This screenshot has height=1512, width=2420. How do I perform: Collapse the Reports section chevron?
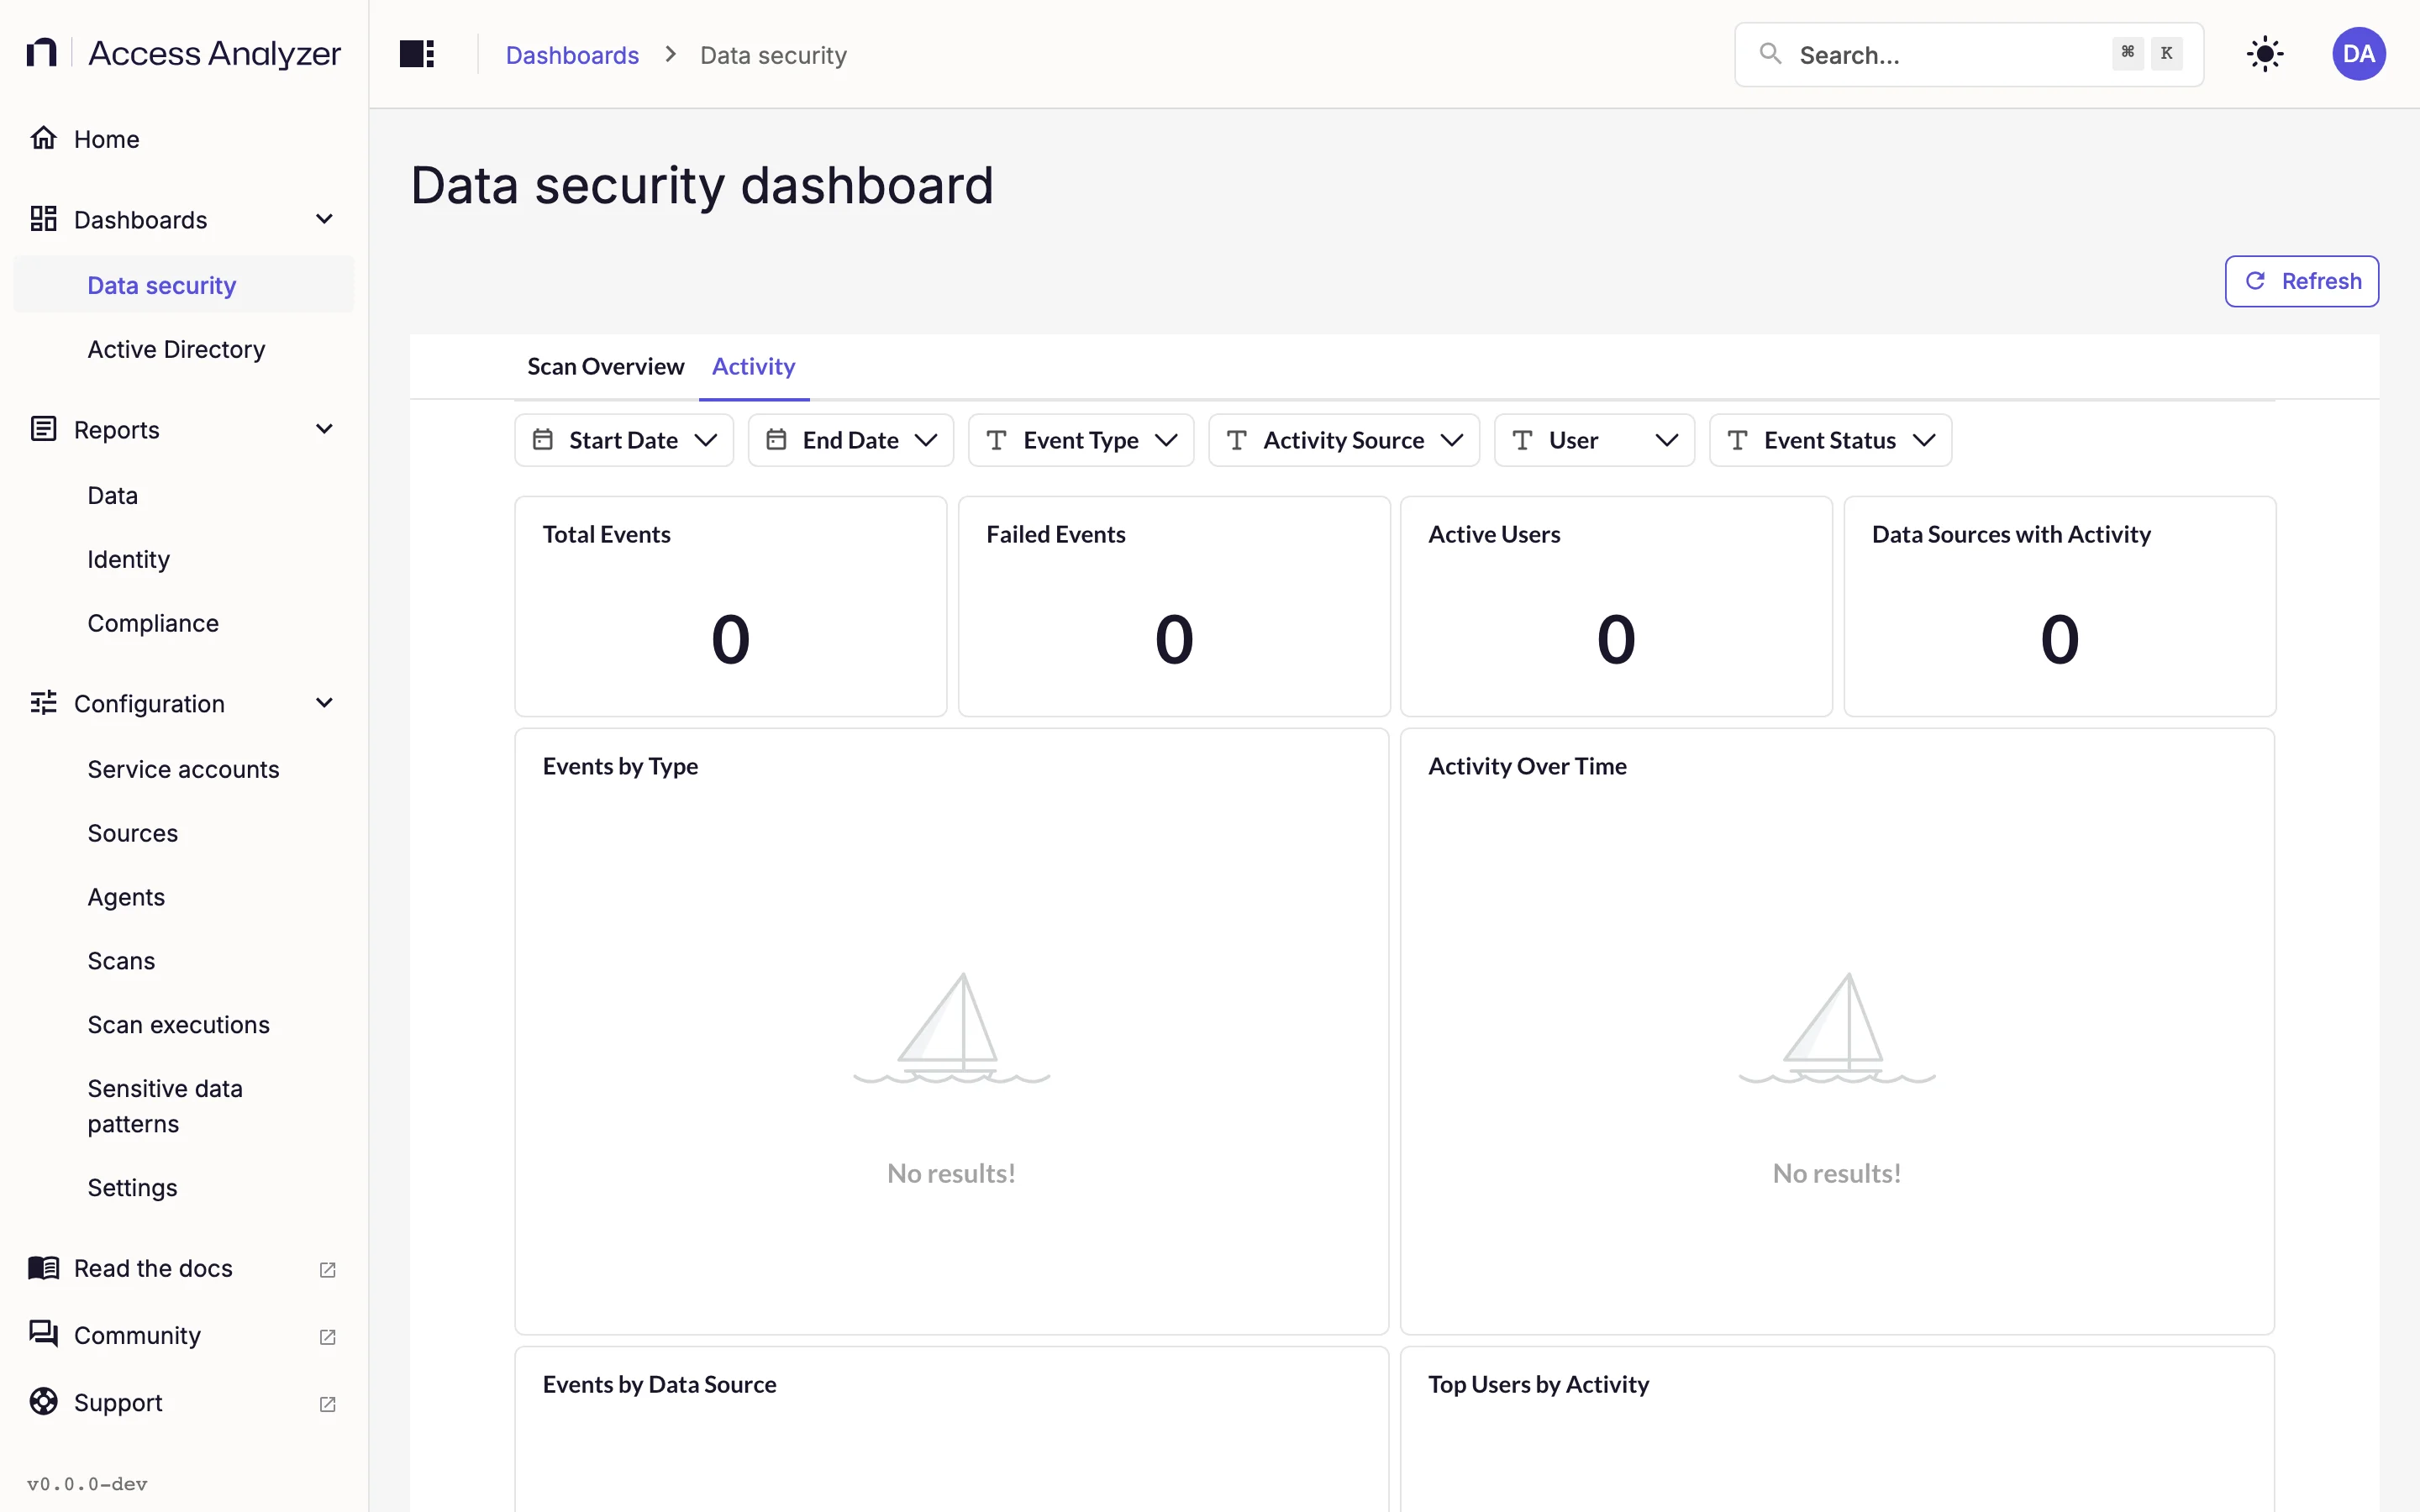pyautogui.click(x=324, y=429)
